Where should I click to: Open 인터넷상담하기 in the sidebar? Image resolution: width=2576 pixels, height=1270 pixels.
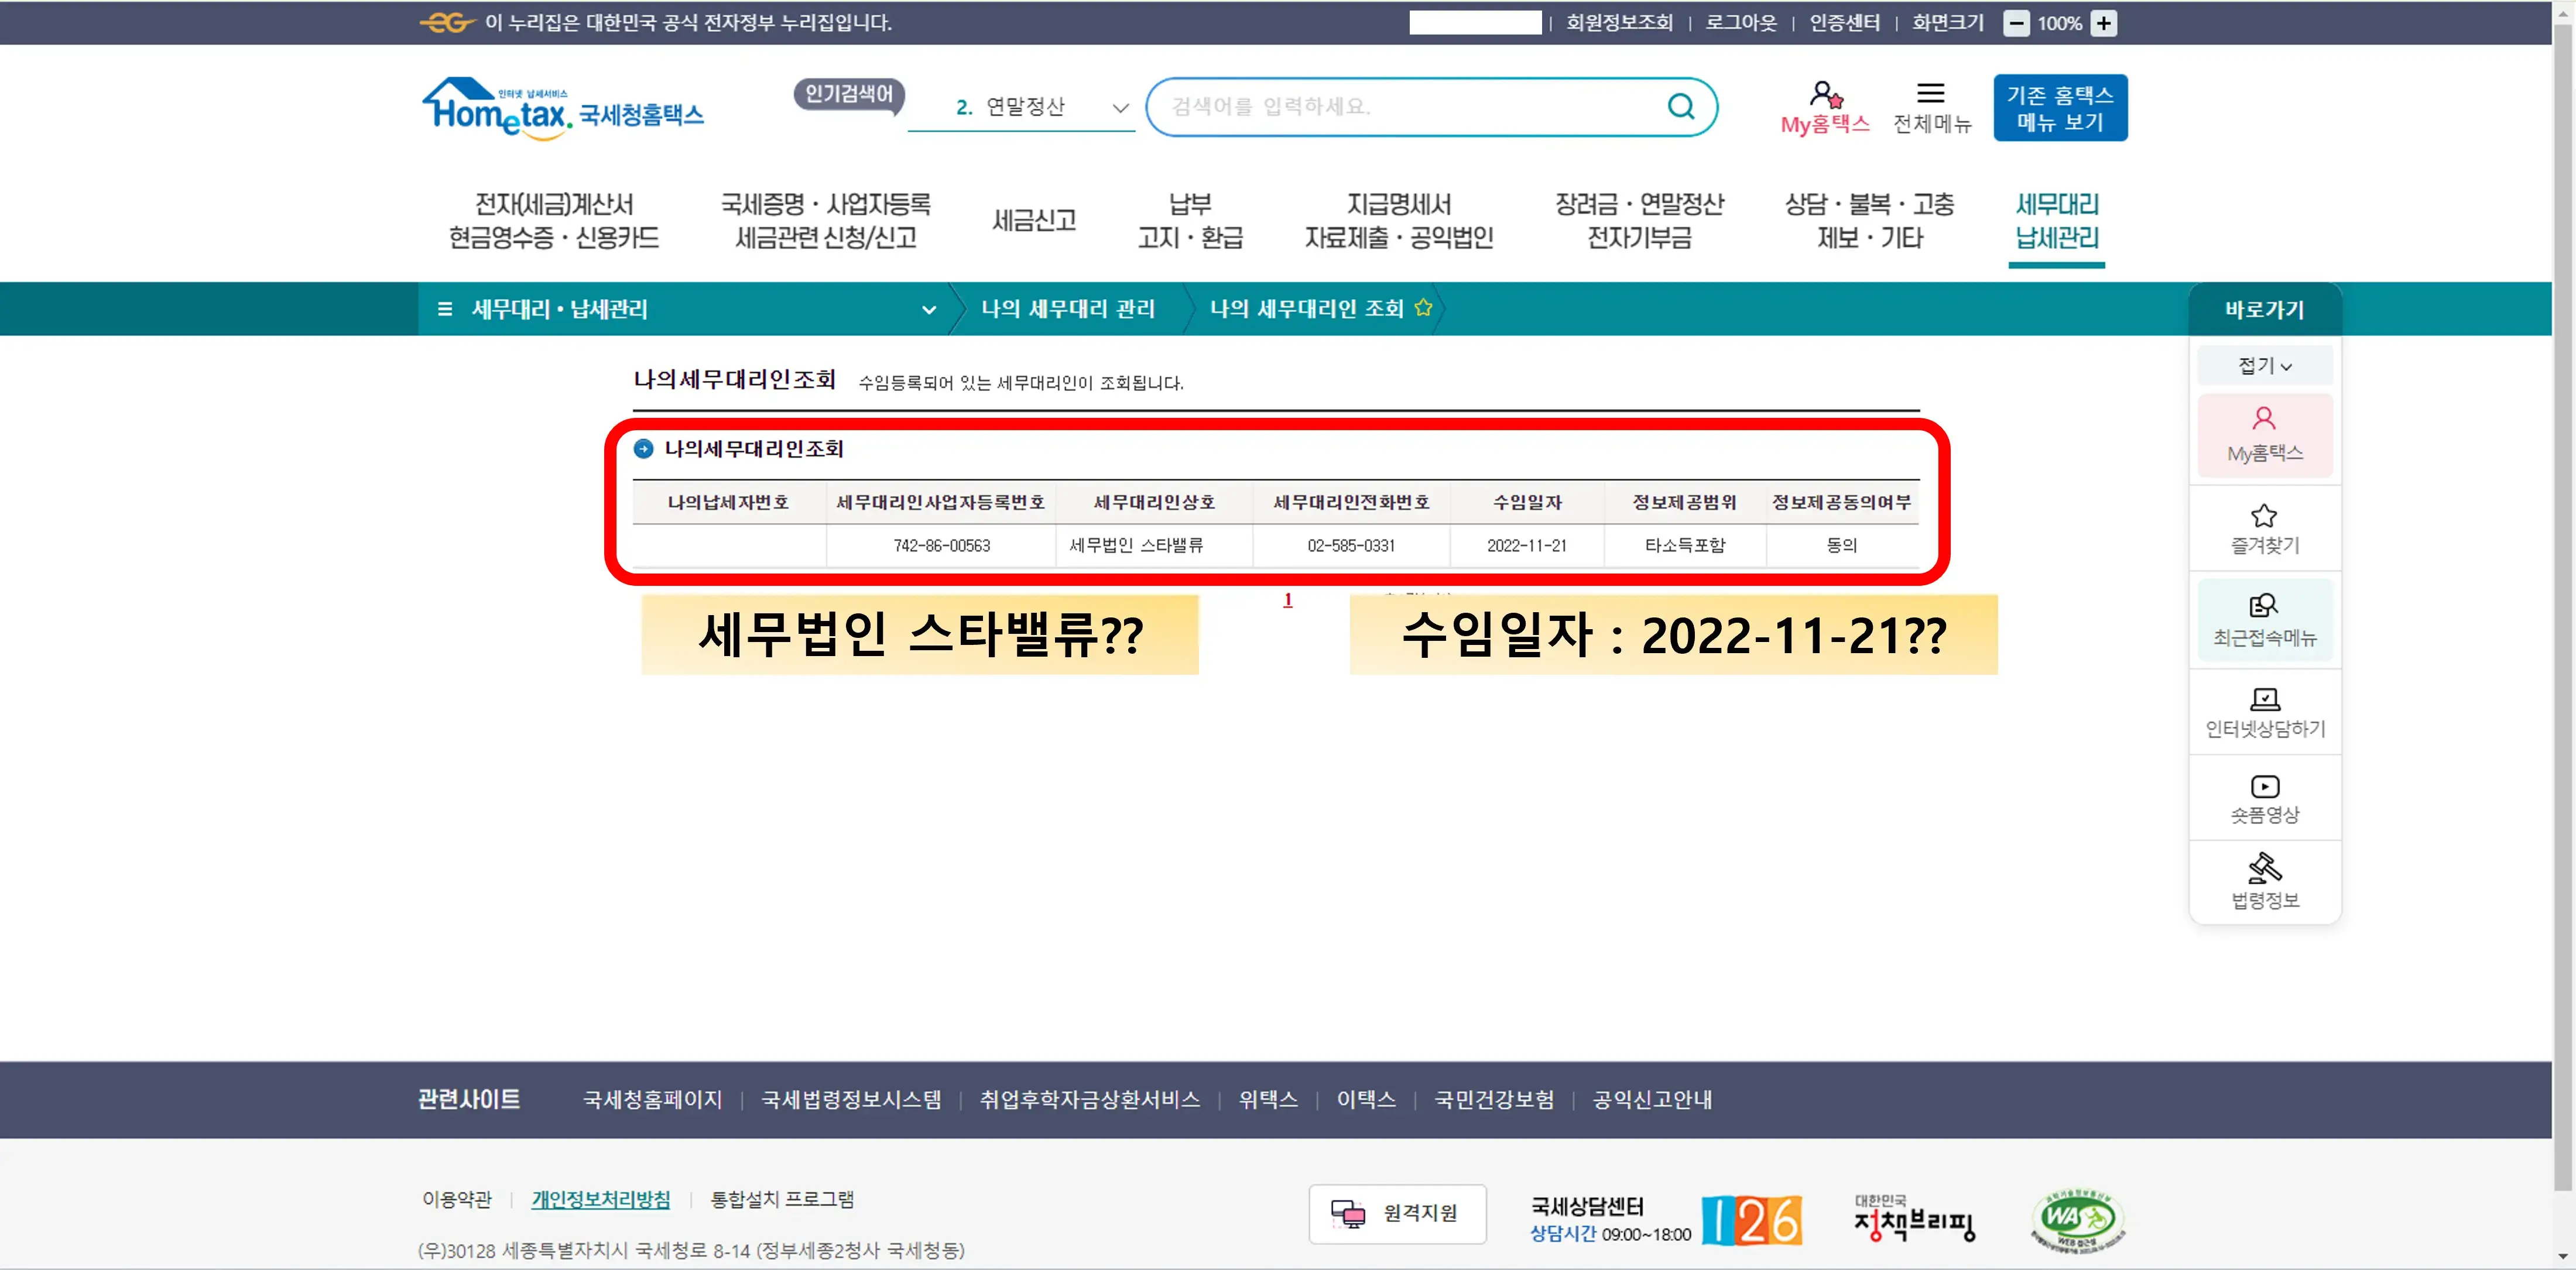[2265, 712]
